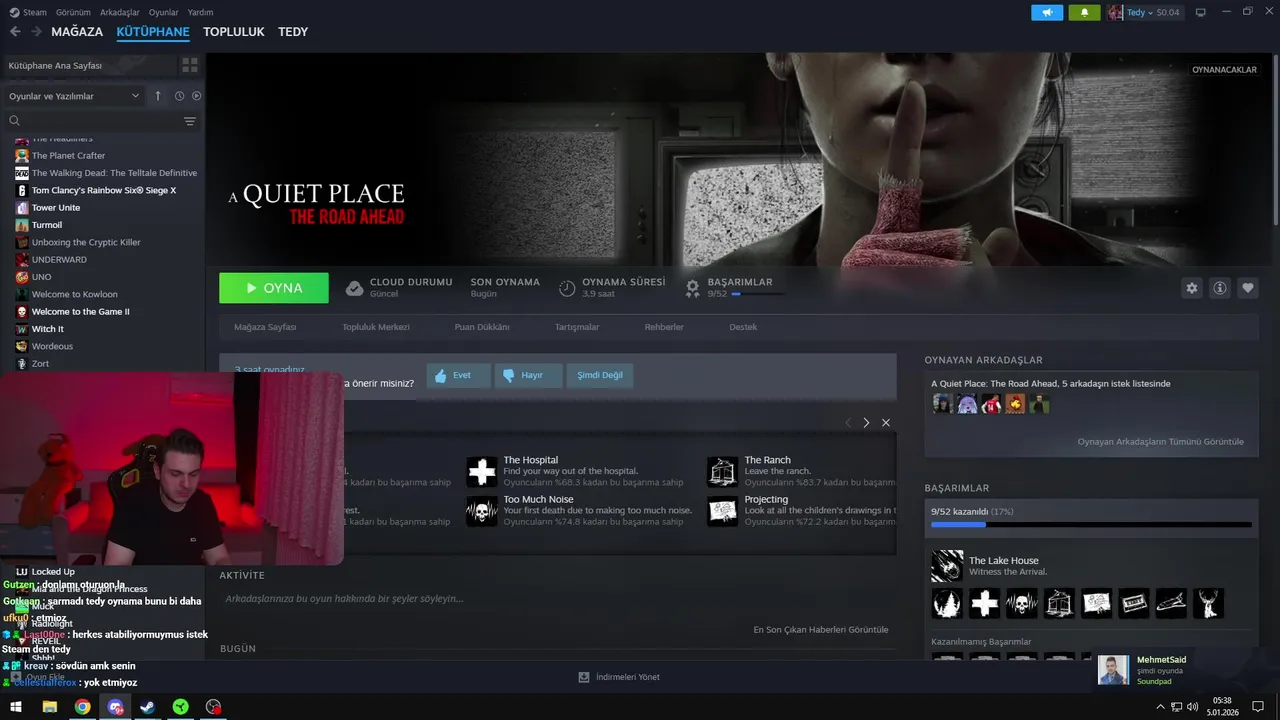The image size is (1280, 720).
Task: Switch to the MAĞAZA tab
Action: coord(77,32)
